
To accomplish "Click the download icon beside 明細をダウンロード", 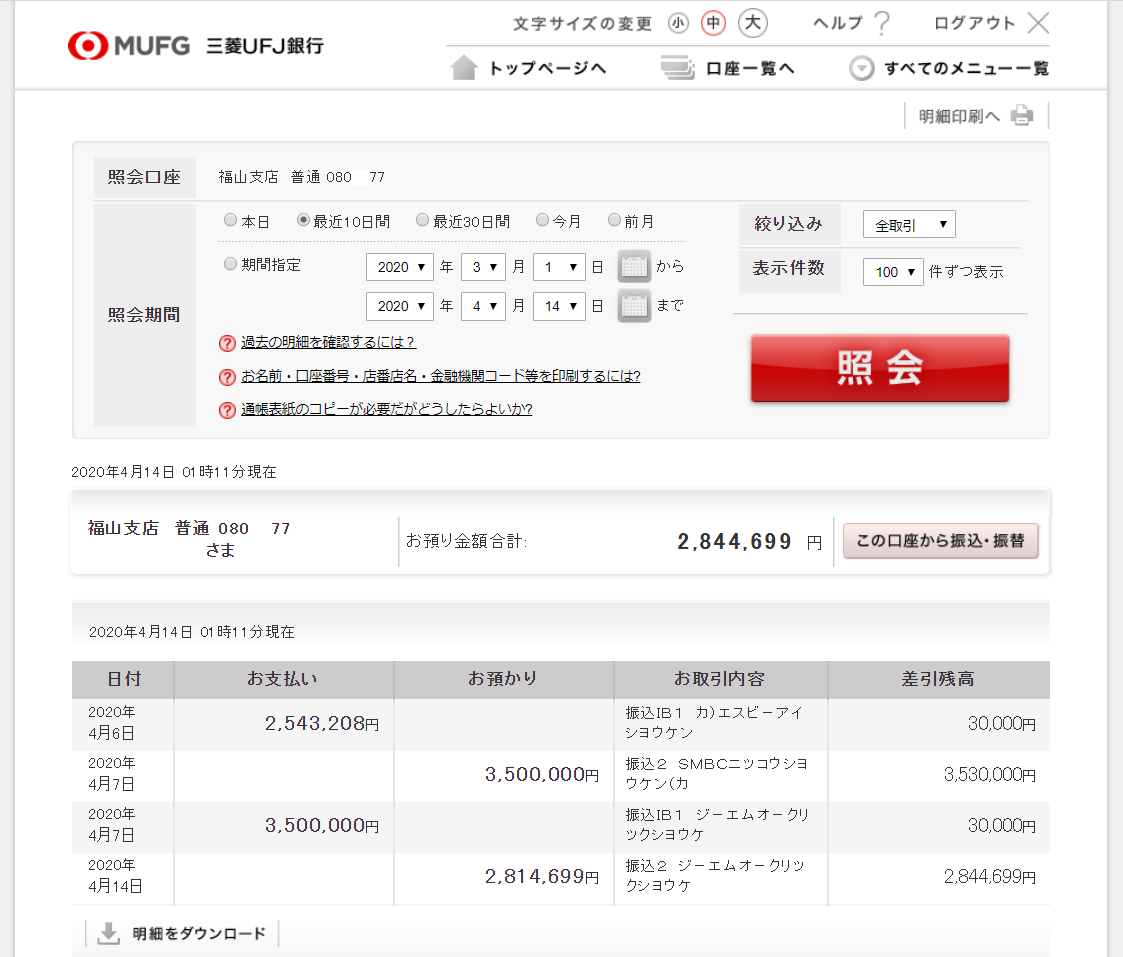I will click(x=108, y=933).
